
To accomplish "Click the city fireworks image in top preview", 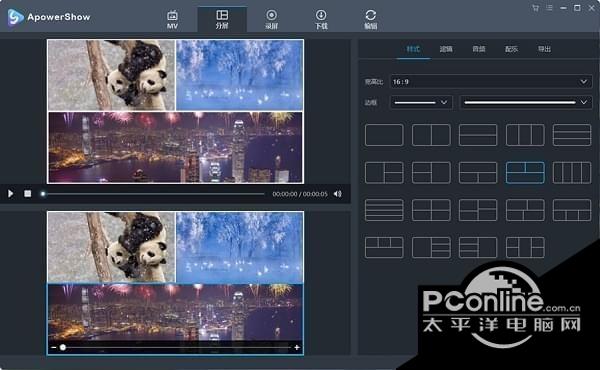I will [175, 147].
